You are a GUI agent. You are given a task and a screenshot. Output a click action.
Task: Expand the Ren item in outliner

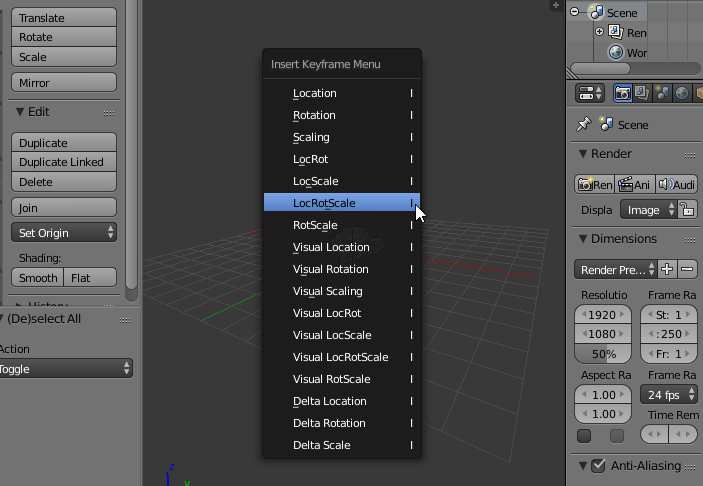pyautogui.click(x=599, y=31)
